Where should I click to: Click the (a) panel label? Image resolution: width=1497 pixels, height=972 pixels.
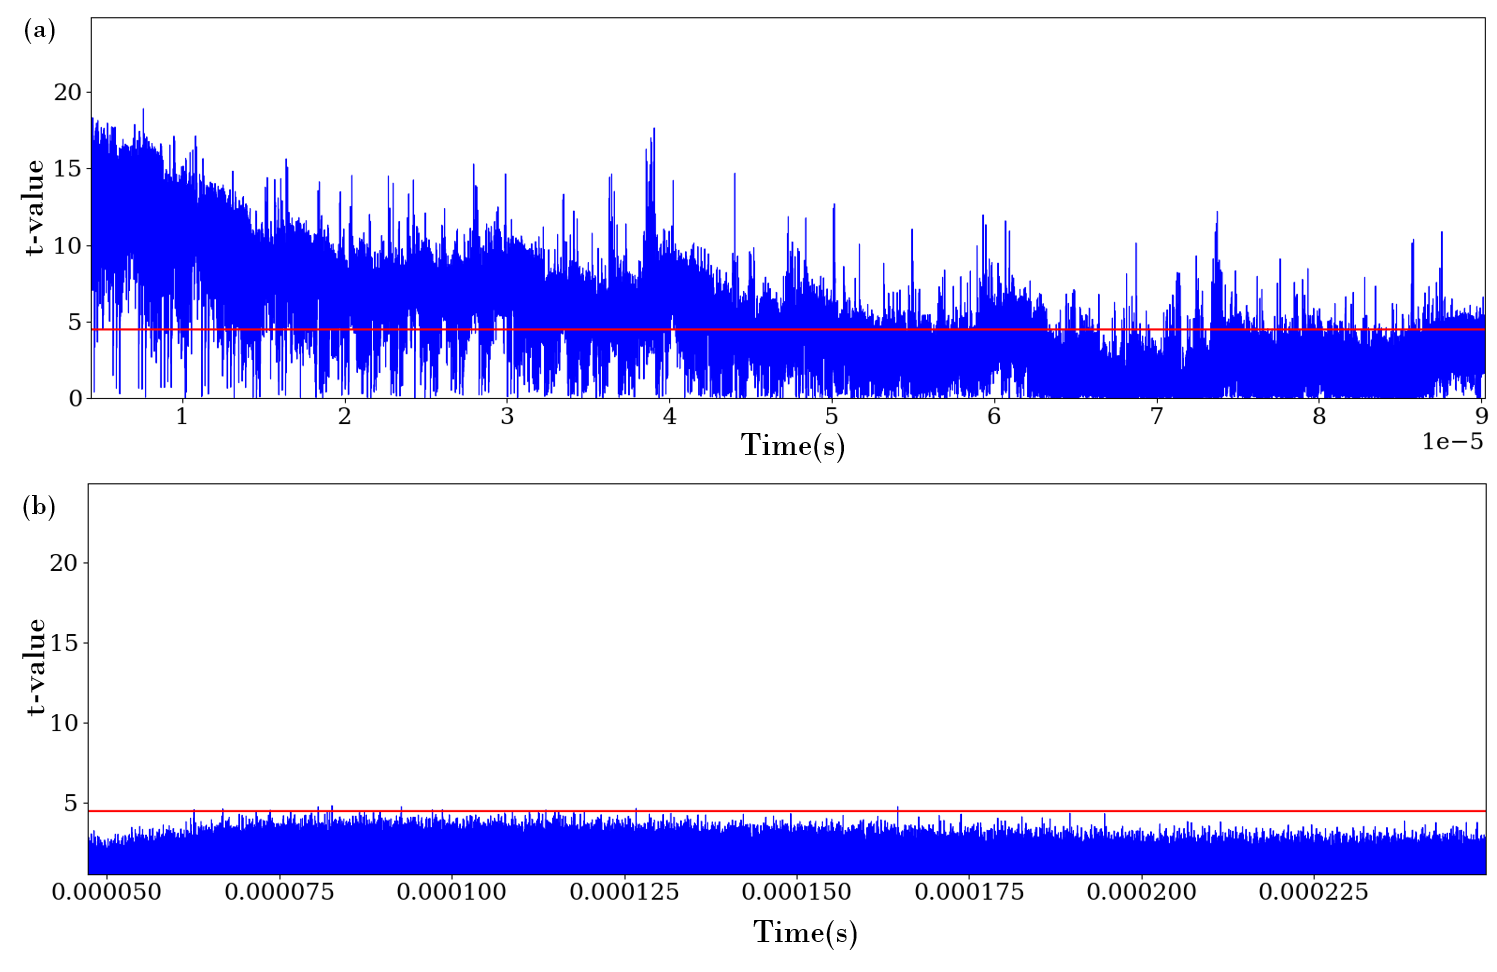(x=39, y=31)
